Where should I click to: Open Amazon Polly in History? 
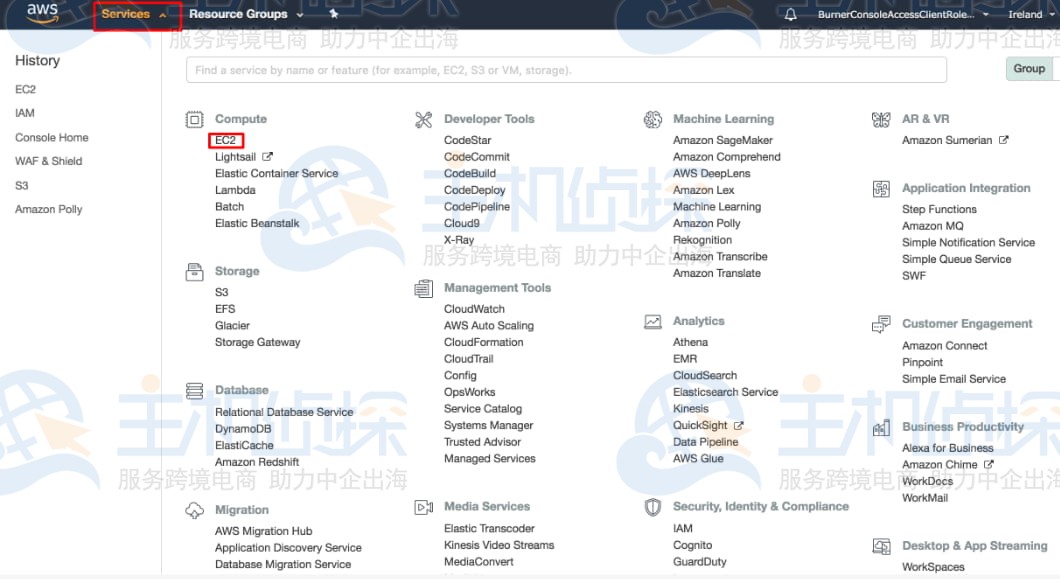click(x=49, y=209)
